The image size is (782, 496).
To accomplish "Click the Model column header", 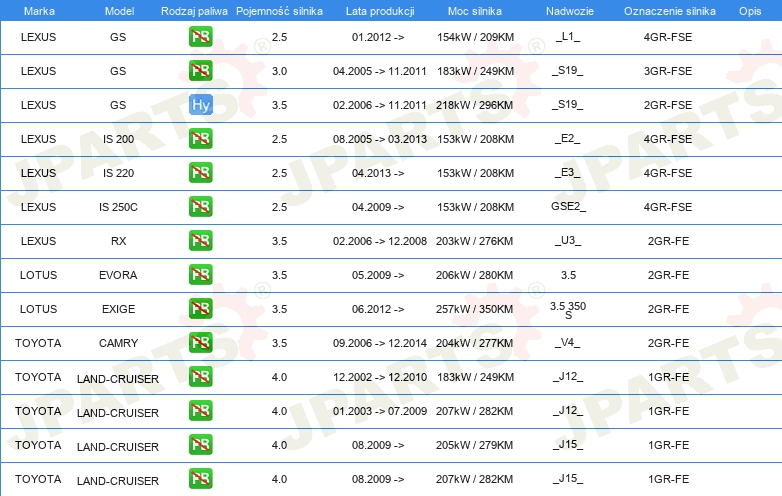I will tap(118, 10).
